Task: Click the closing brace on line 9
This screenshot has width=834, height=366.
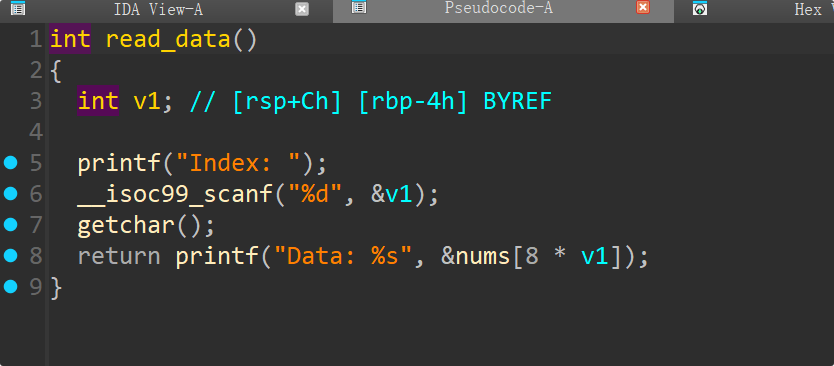Action: coord(56,287)
